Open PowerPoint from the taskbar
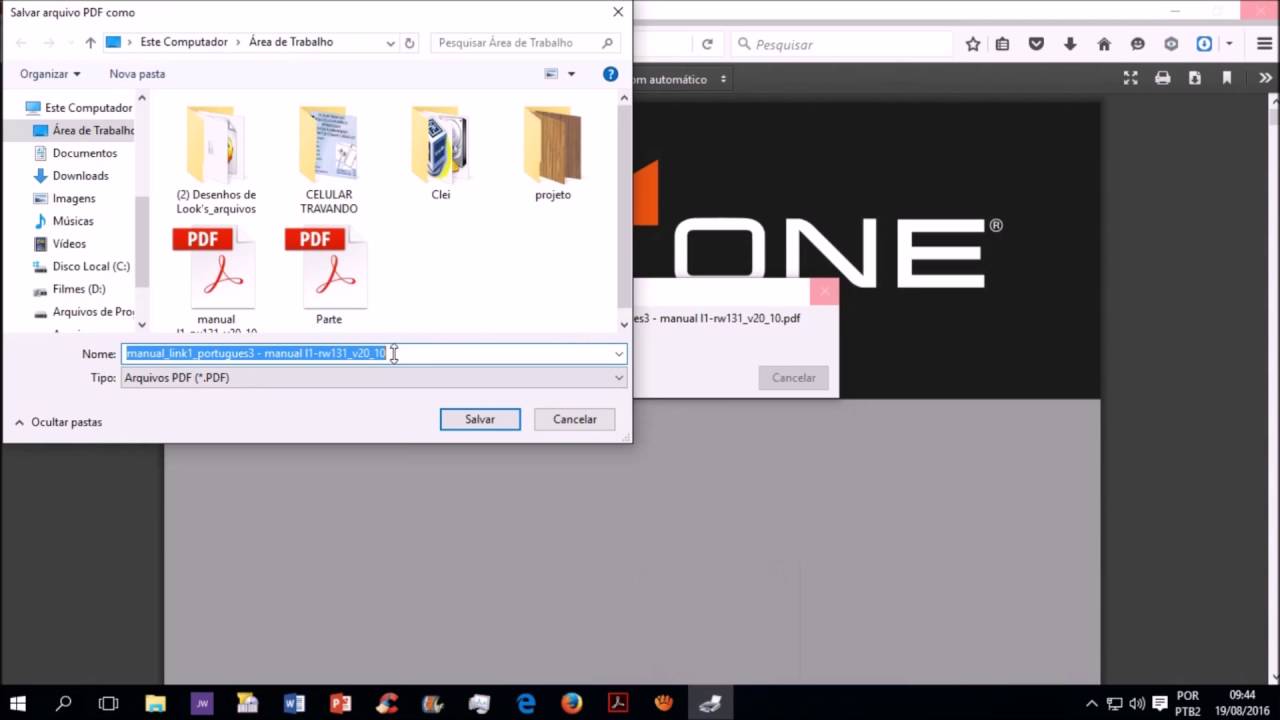 click(x=340, y=703)
